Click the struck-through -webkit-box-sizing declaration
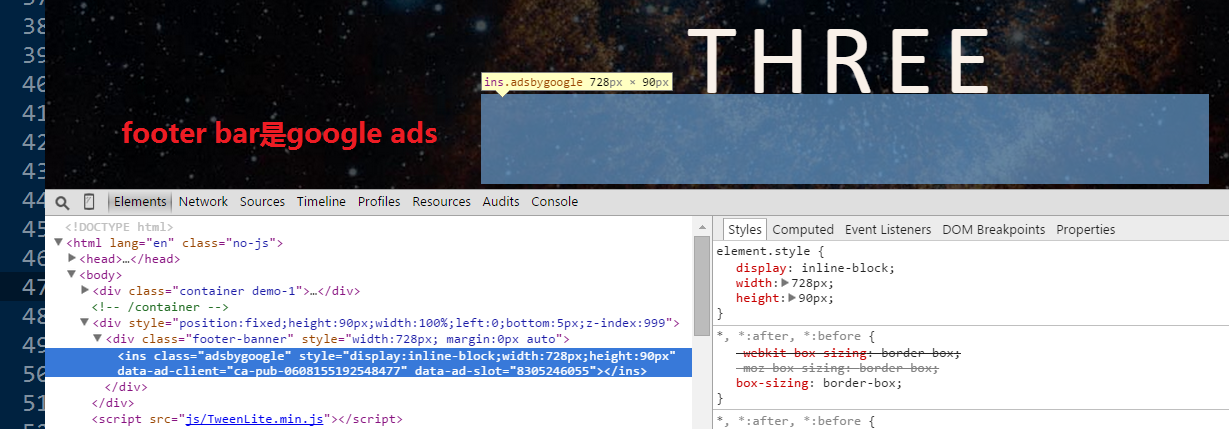This screenshot has width=1229, height=429. [x=849, y=353]
